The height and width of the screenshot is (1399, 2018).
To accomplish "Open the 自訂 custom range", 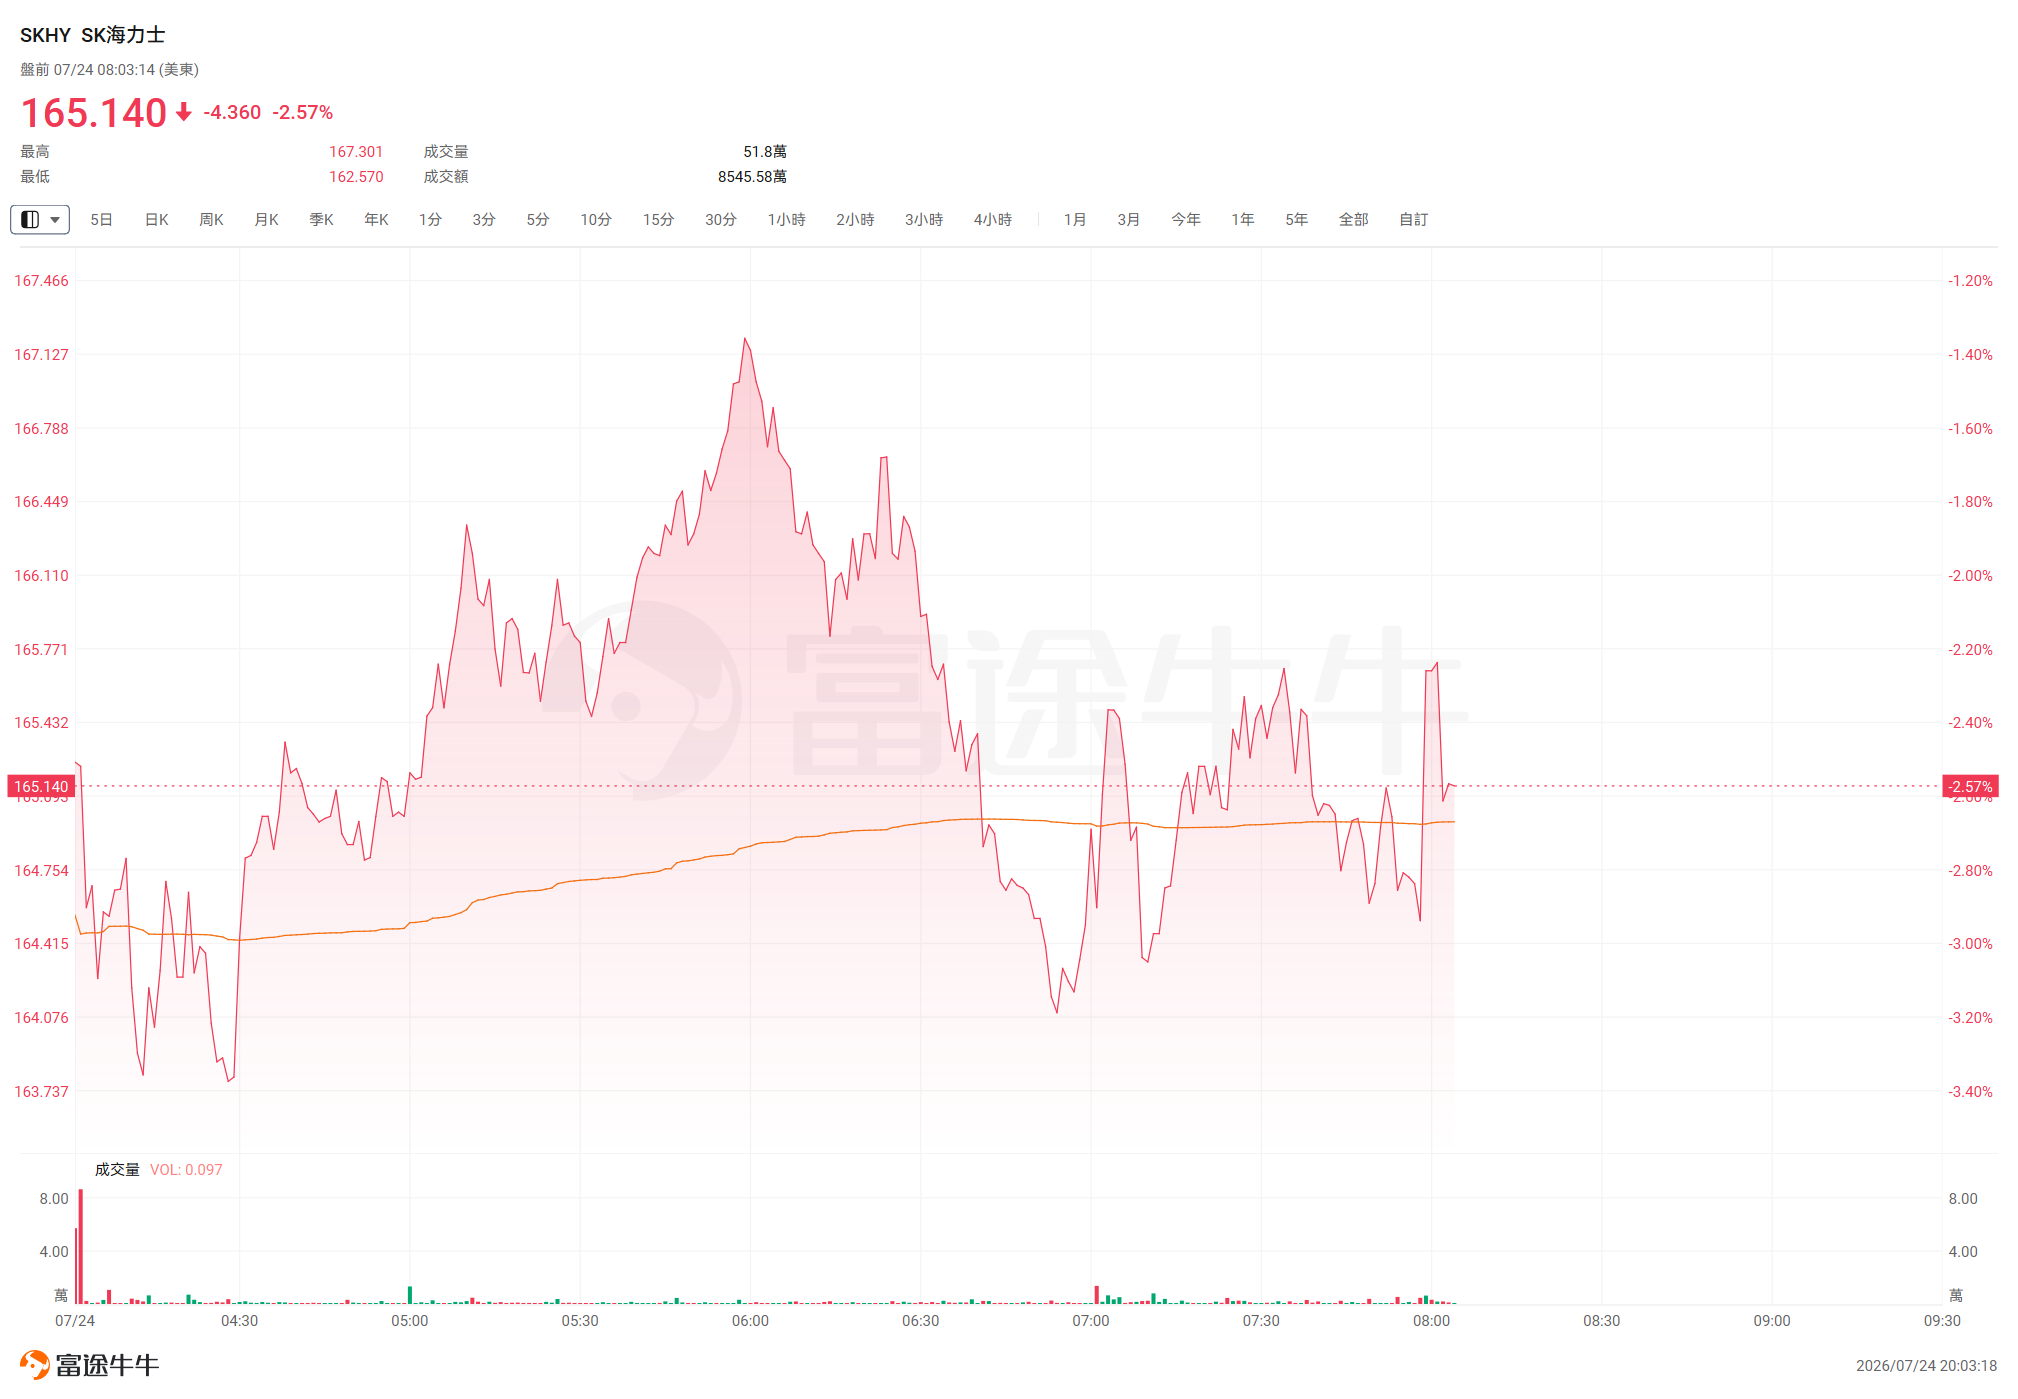I will tap(1414, 219).
